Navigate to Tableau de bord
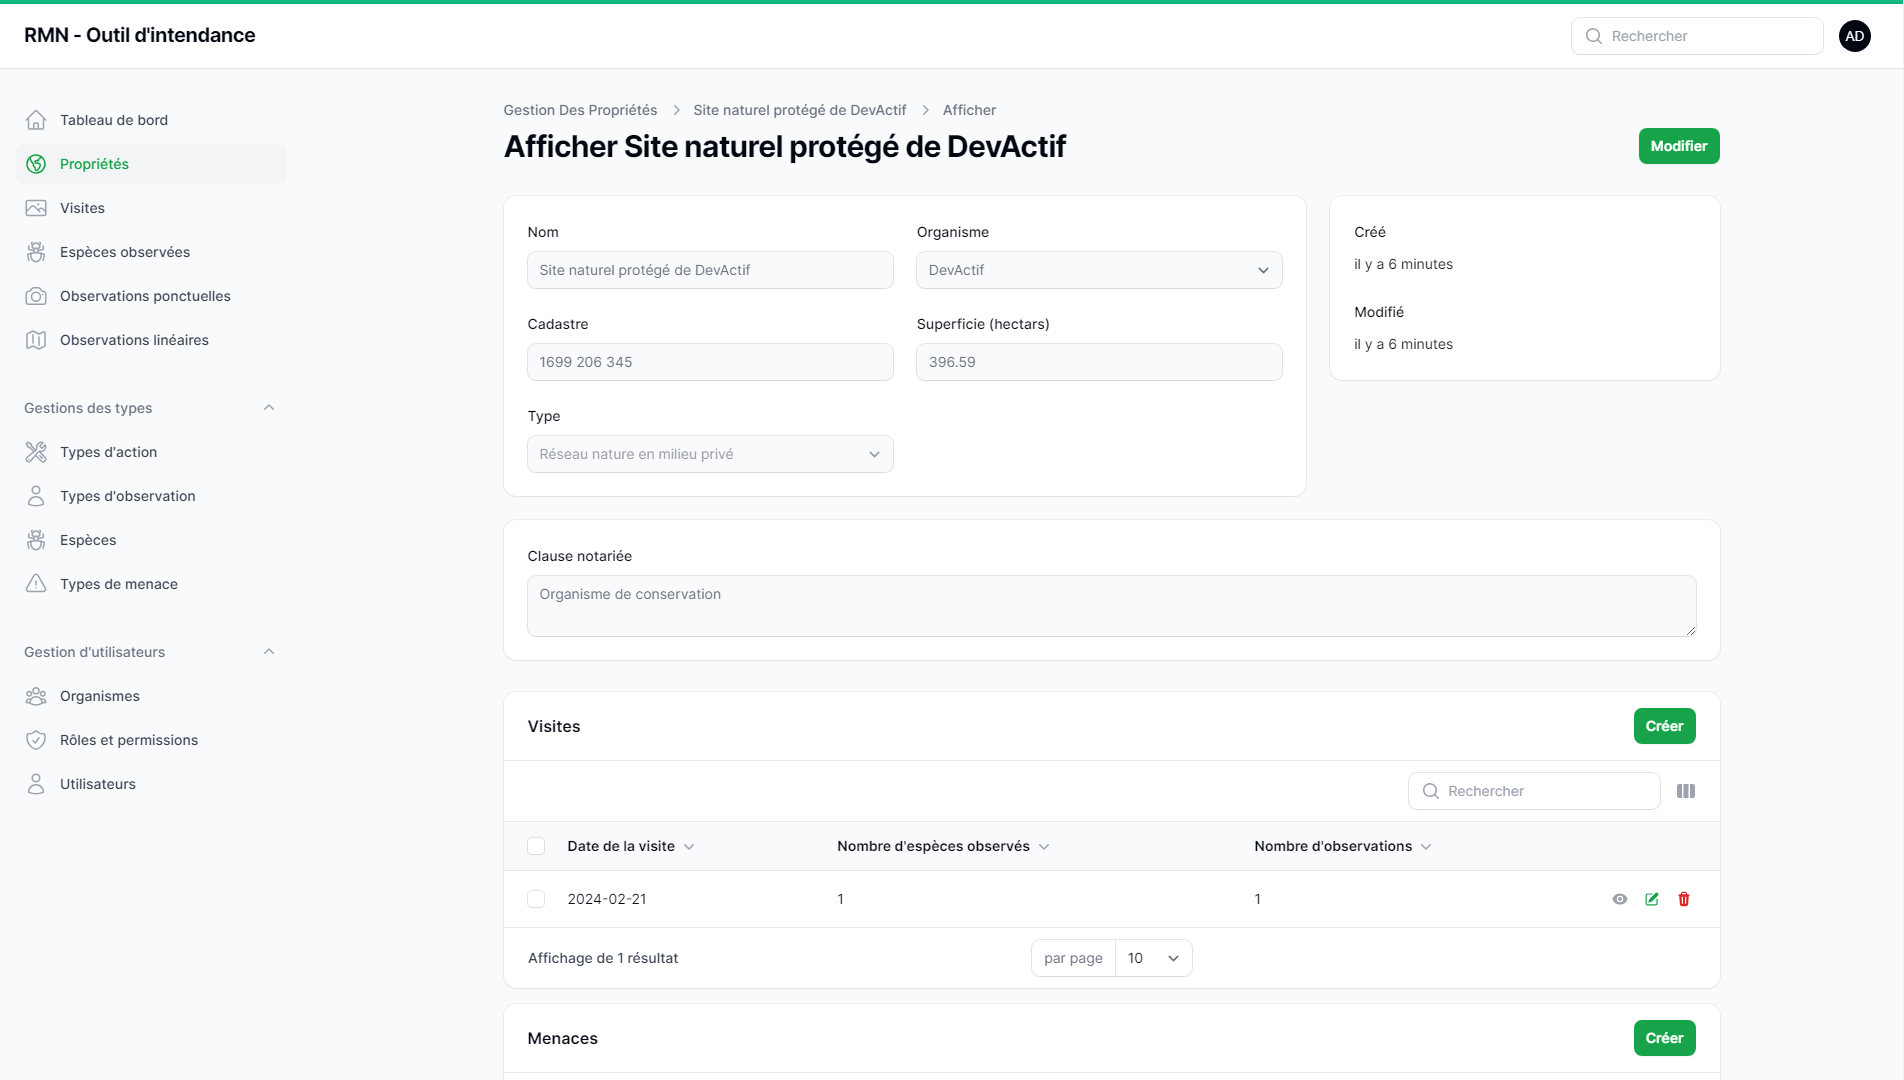1904x1080 pixels. click(x=114, y=120)
